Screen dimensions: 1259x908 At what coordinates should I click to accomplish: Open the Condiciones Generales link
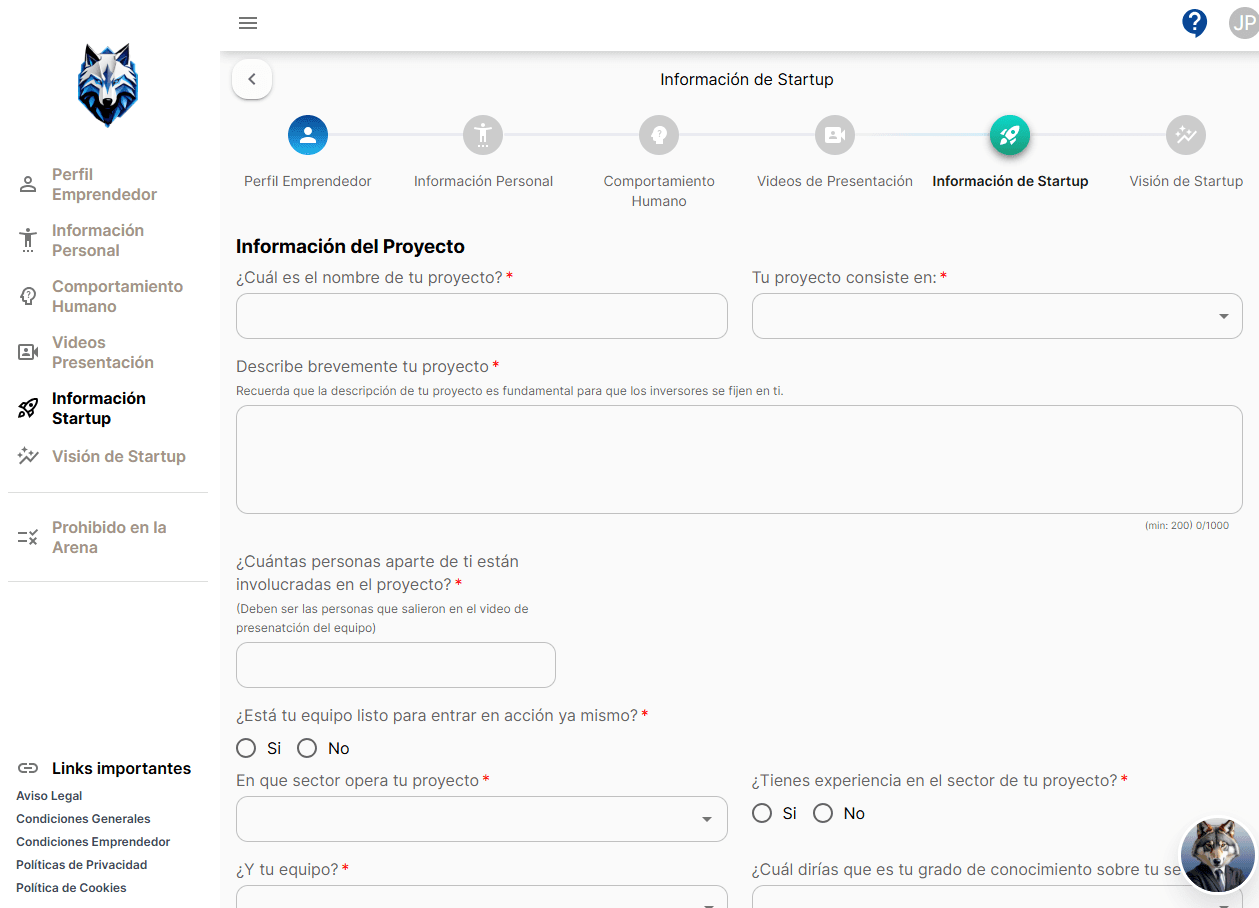[83, 819]
